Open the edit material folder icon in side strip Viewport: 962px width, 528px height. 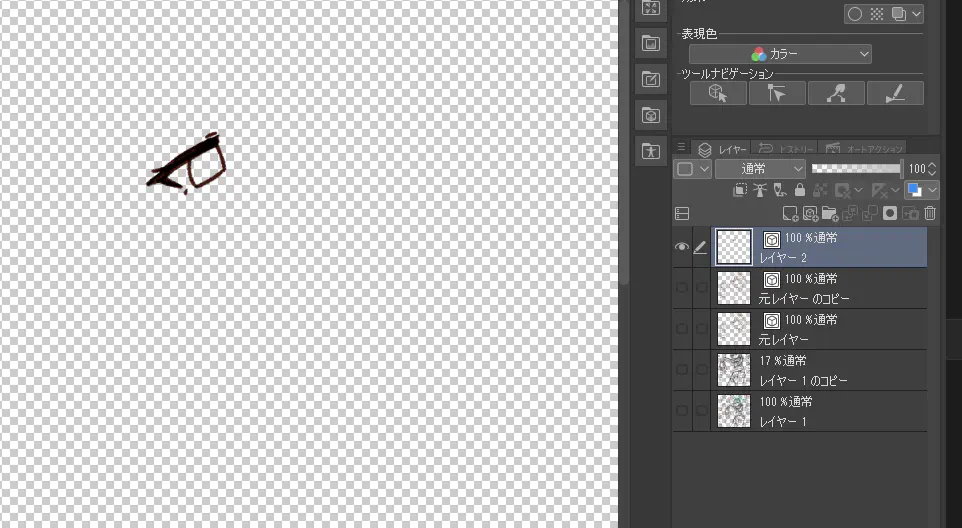[650, 79]
